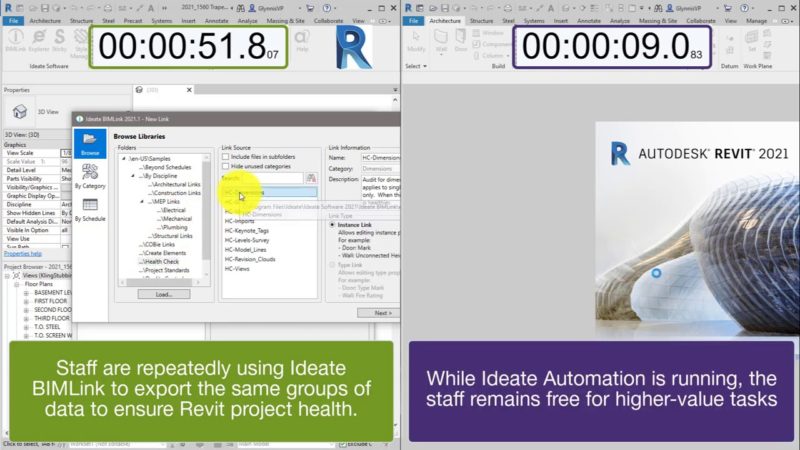Click the Style Manager ribbon icon

click(80, 43)
